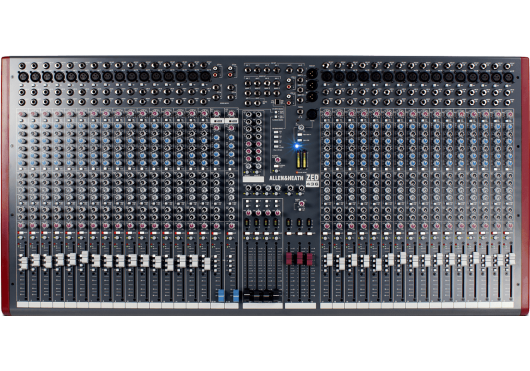Click the white label strip below the red master faders
This screenshot has width=530, height=371.
click(x=300, y=306)
